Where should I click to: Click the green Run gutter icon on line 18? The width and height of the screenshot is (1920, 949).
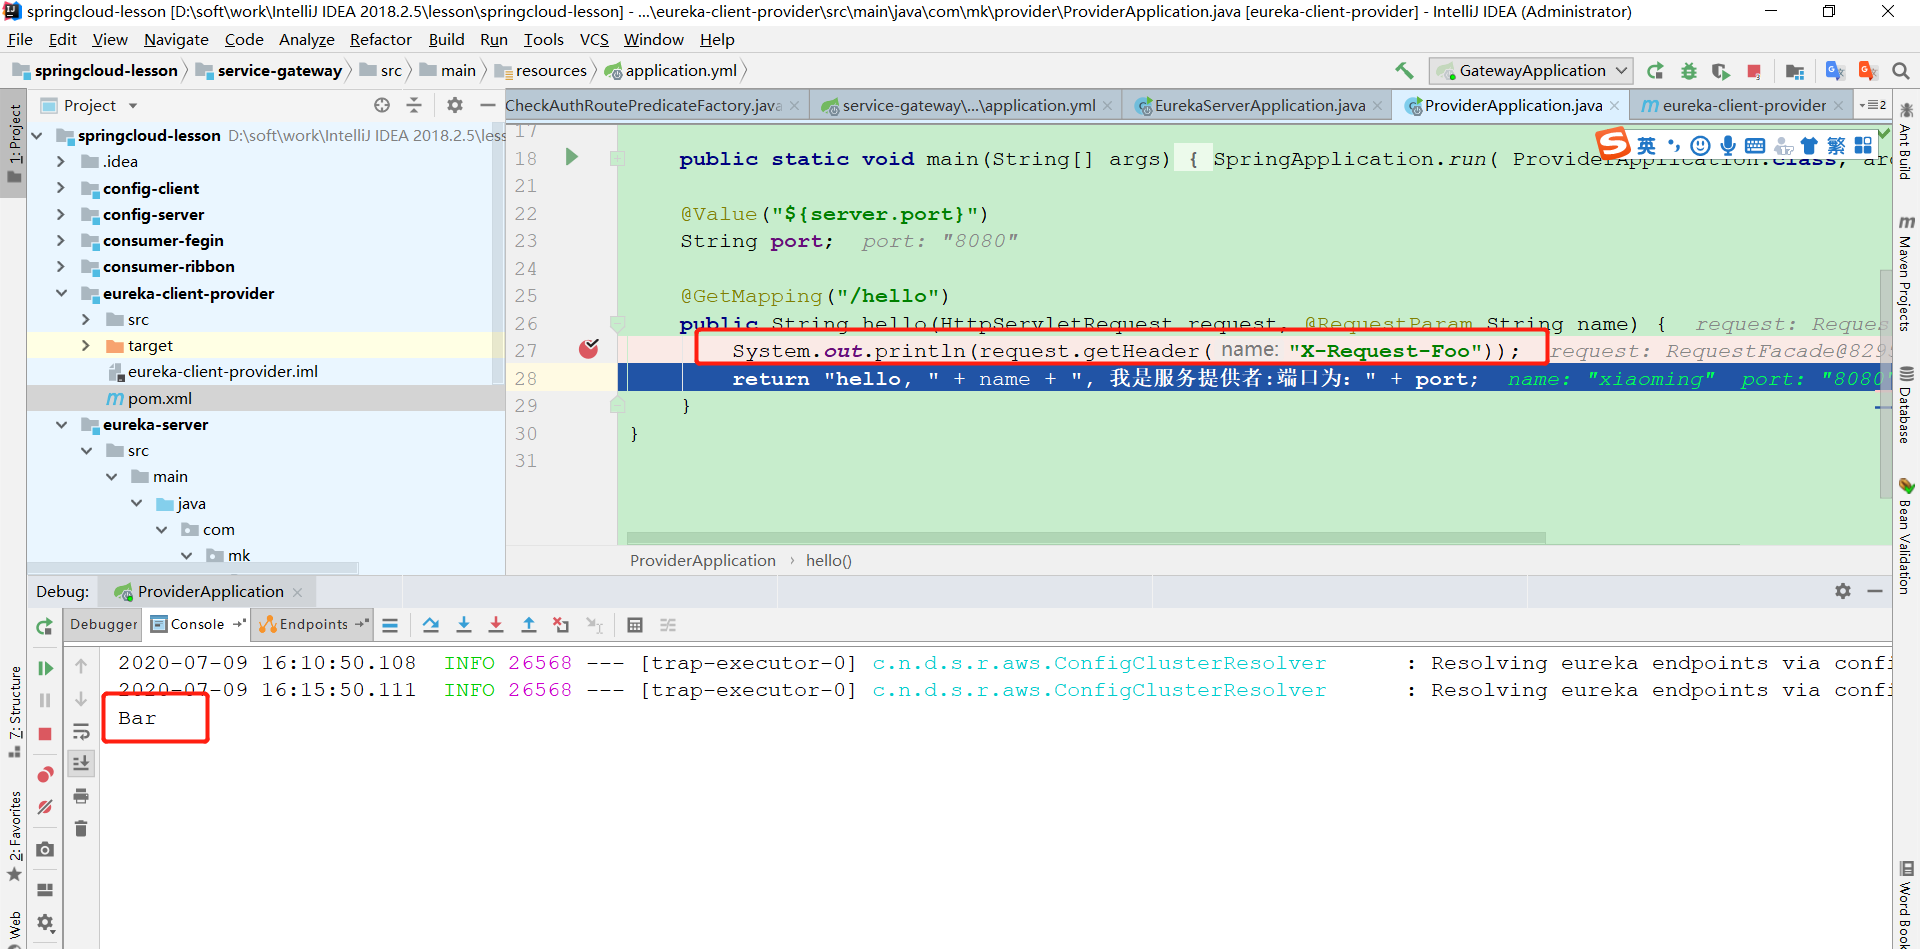point(572,157)
